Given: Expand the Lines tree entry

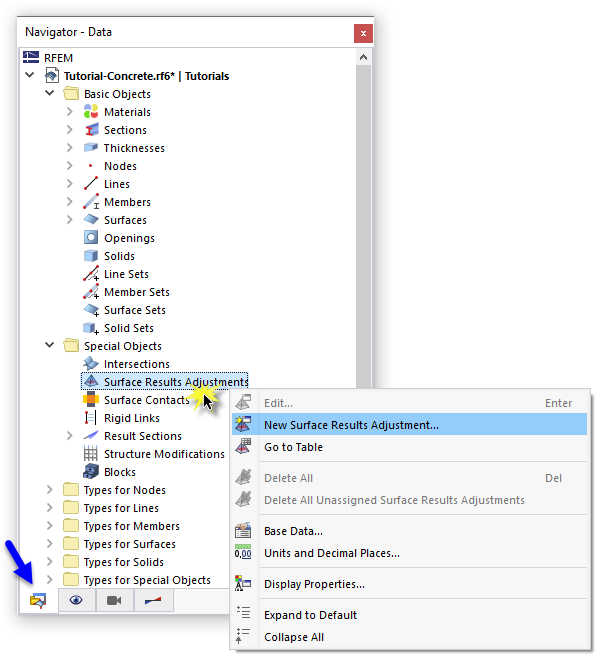Looking at the screenshot, I should [69, 184].
